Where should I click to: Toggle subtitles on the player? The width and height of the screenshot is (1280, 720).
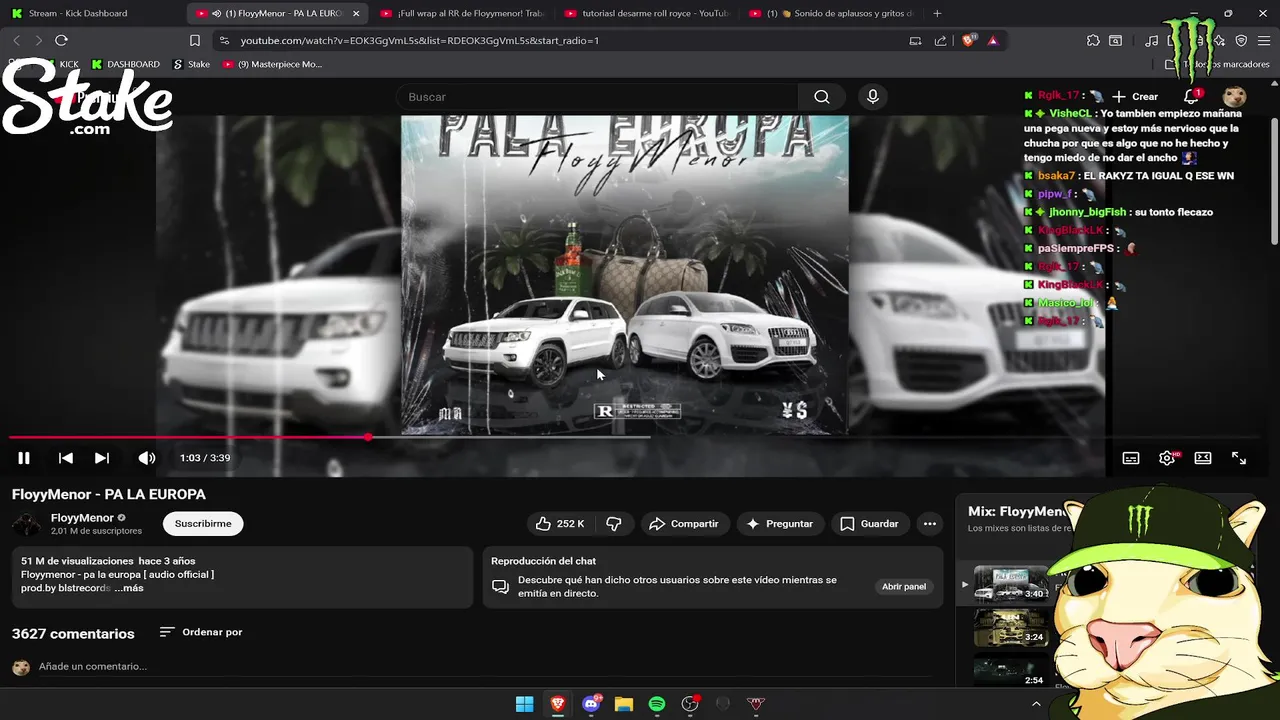click(1131, 458)
